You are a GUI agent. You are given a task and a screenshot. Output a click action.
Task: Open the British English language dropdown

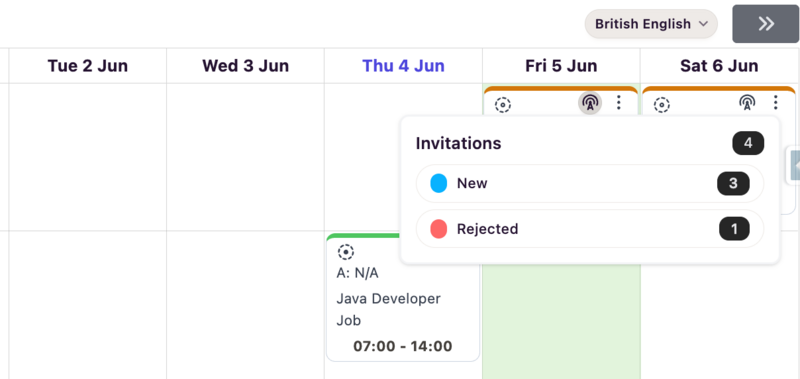[x=651, y=24]
